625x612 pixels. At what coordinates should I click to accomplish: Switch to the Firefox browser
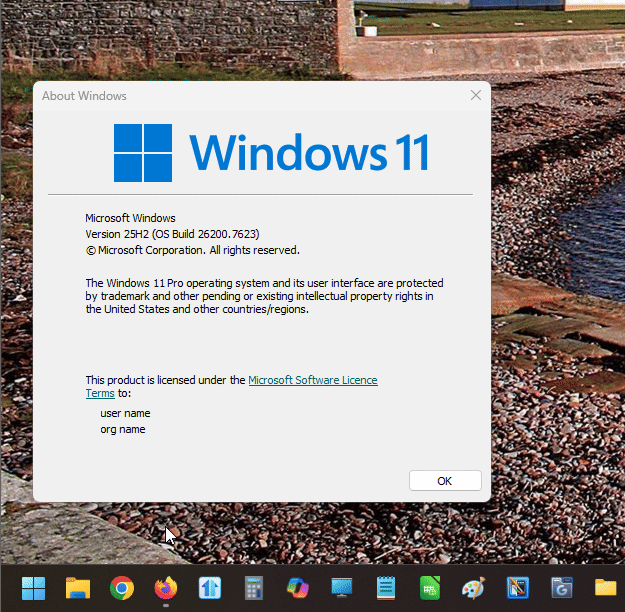tap(166, 588)
